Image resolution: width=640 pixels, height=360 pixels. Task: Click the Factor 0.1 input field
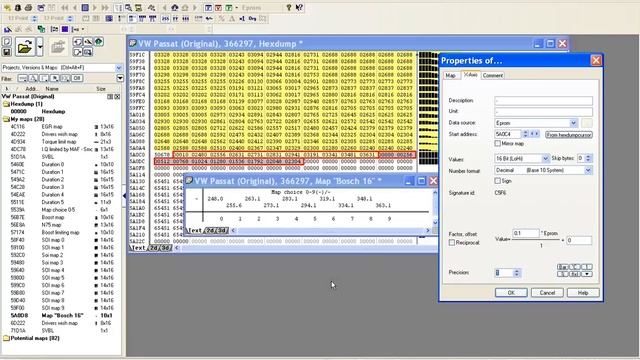(526, 233)
